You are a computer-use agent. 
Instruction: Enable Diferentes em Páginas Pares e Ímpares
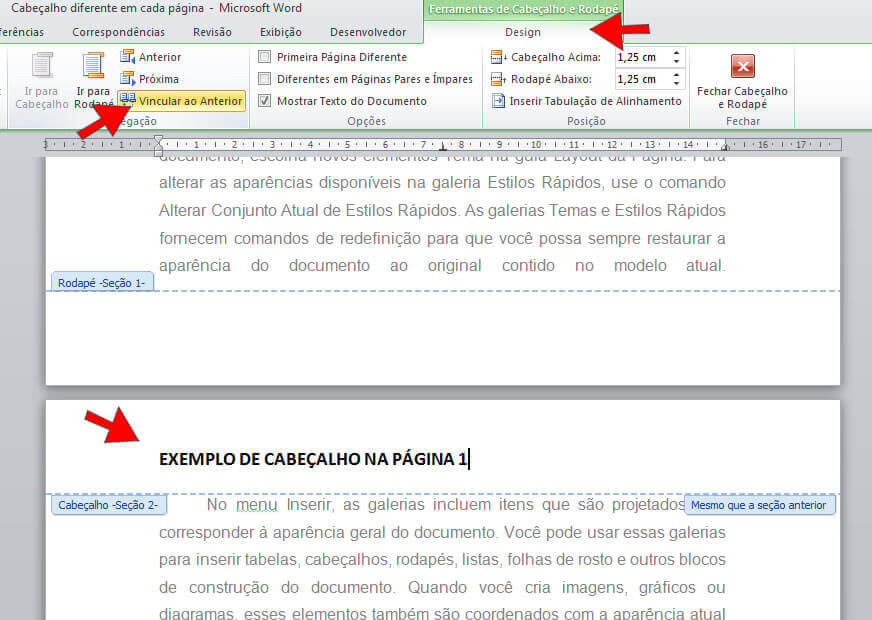pyautogui.click(x=265, y=79)
